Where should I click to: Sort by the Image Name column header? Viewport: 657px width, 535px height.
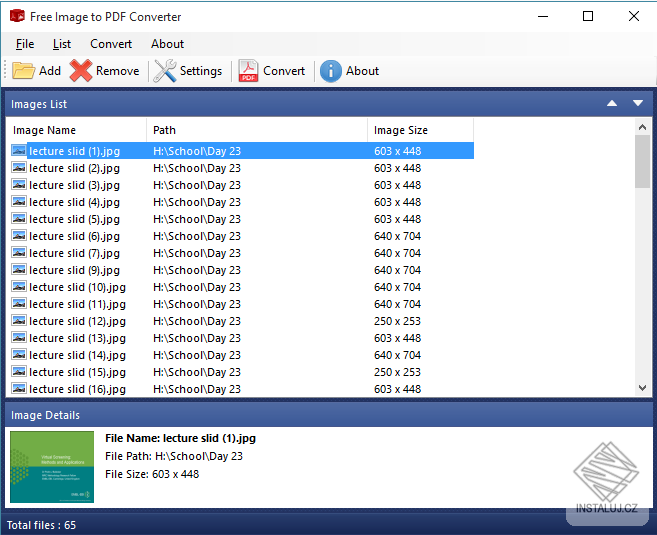(x=76, y=130)
